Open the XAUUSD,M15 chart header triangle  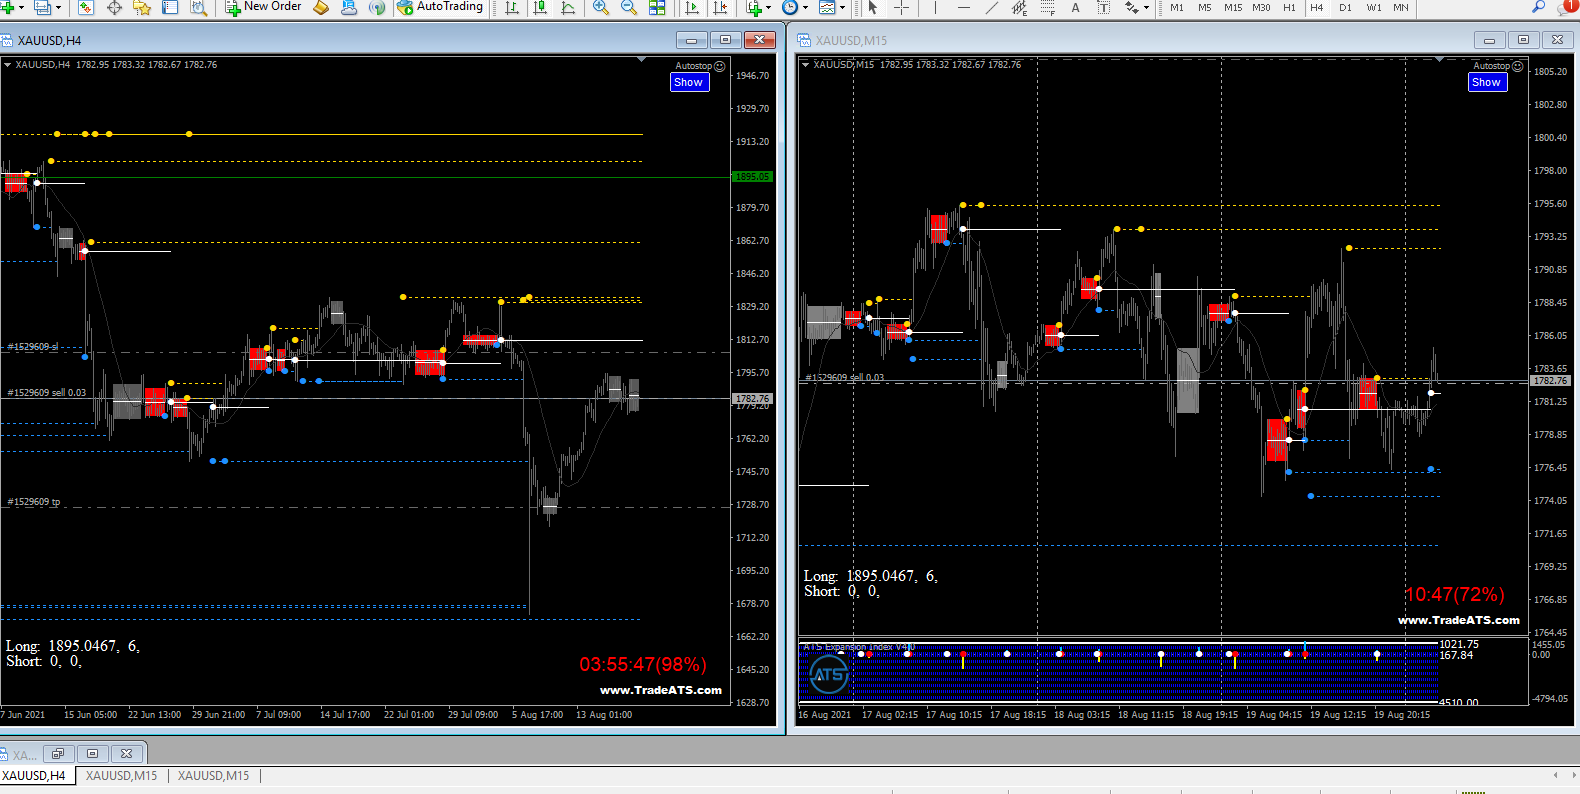coord(805,64)
